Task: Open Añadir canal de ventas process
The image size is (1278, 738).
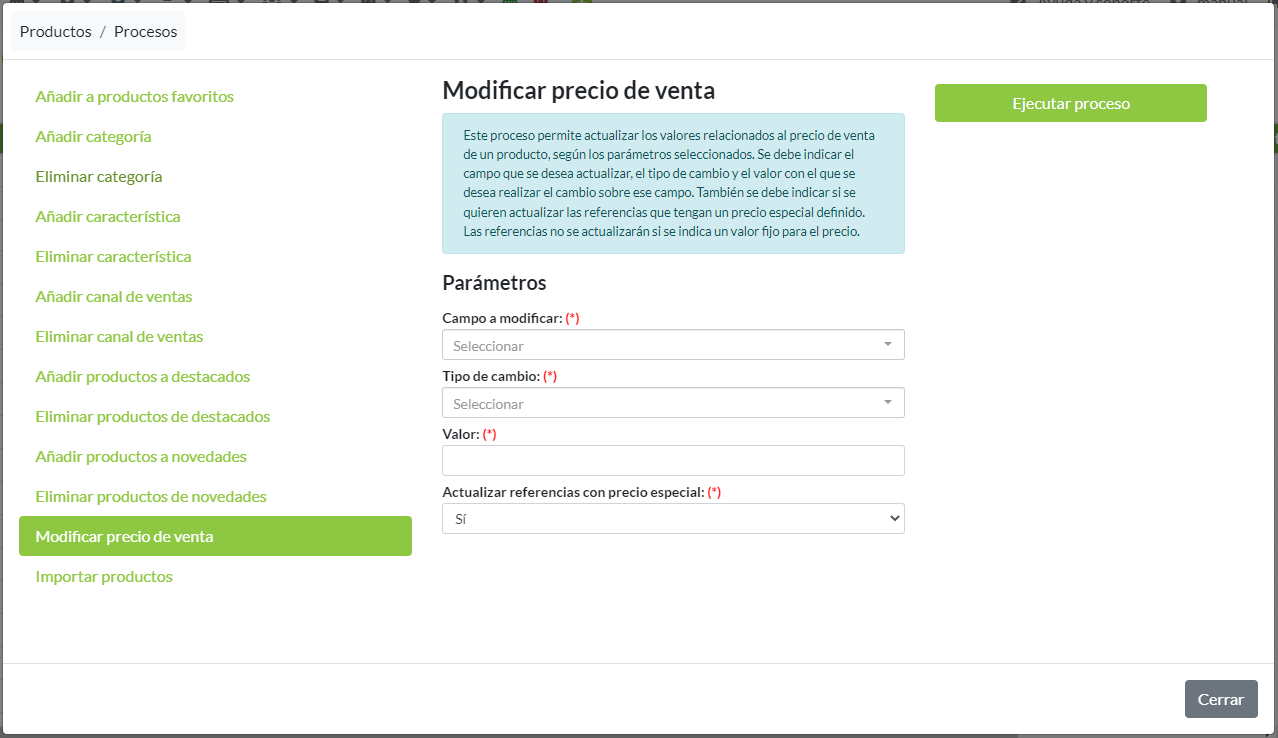Action: (113, 296)
